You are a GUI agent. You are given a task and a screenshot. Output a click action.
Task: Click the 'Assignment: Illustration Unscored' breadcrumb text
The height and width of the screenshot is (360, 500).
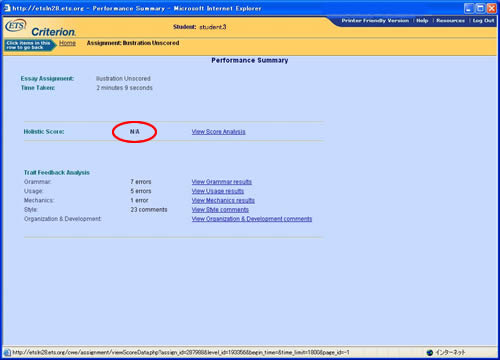(133, 43)
